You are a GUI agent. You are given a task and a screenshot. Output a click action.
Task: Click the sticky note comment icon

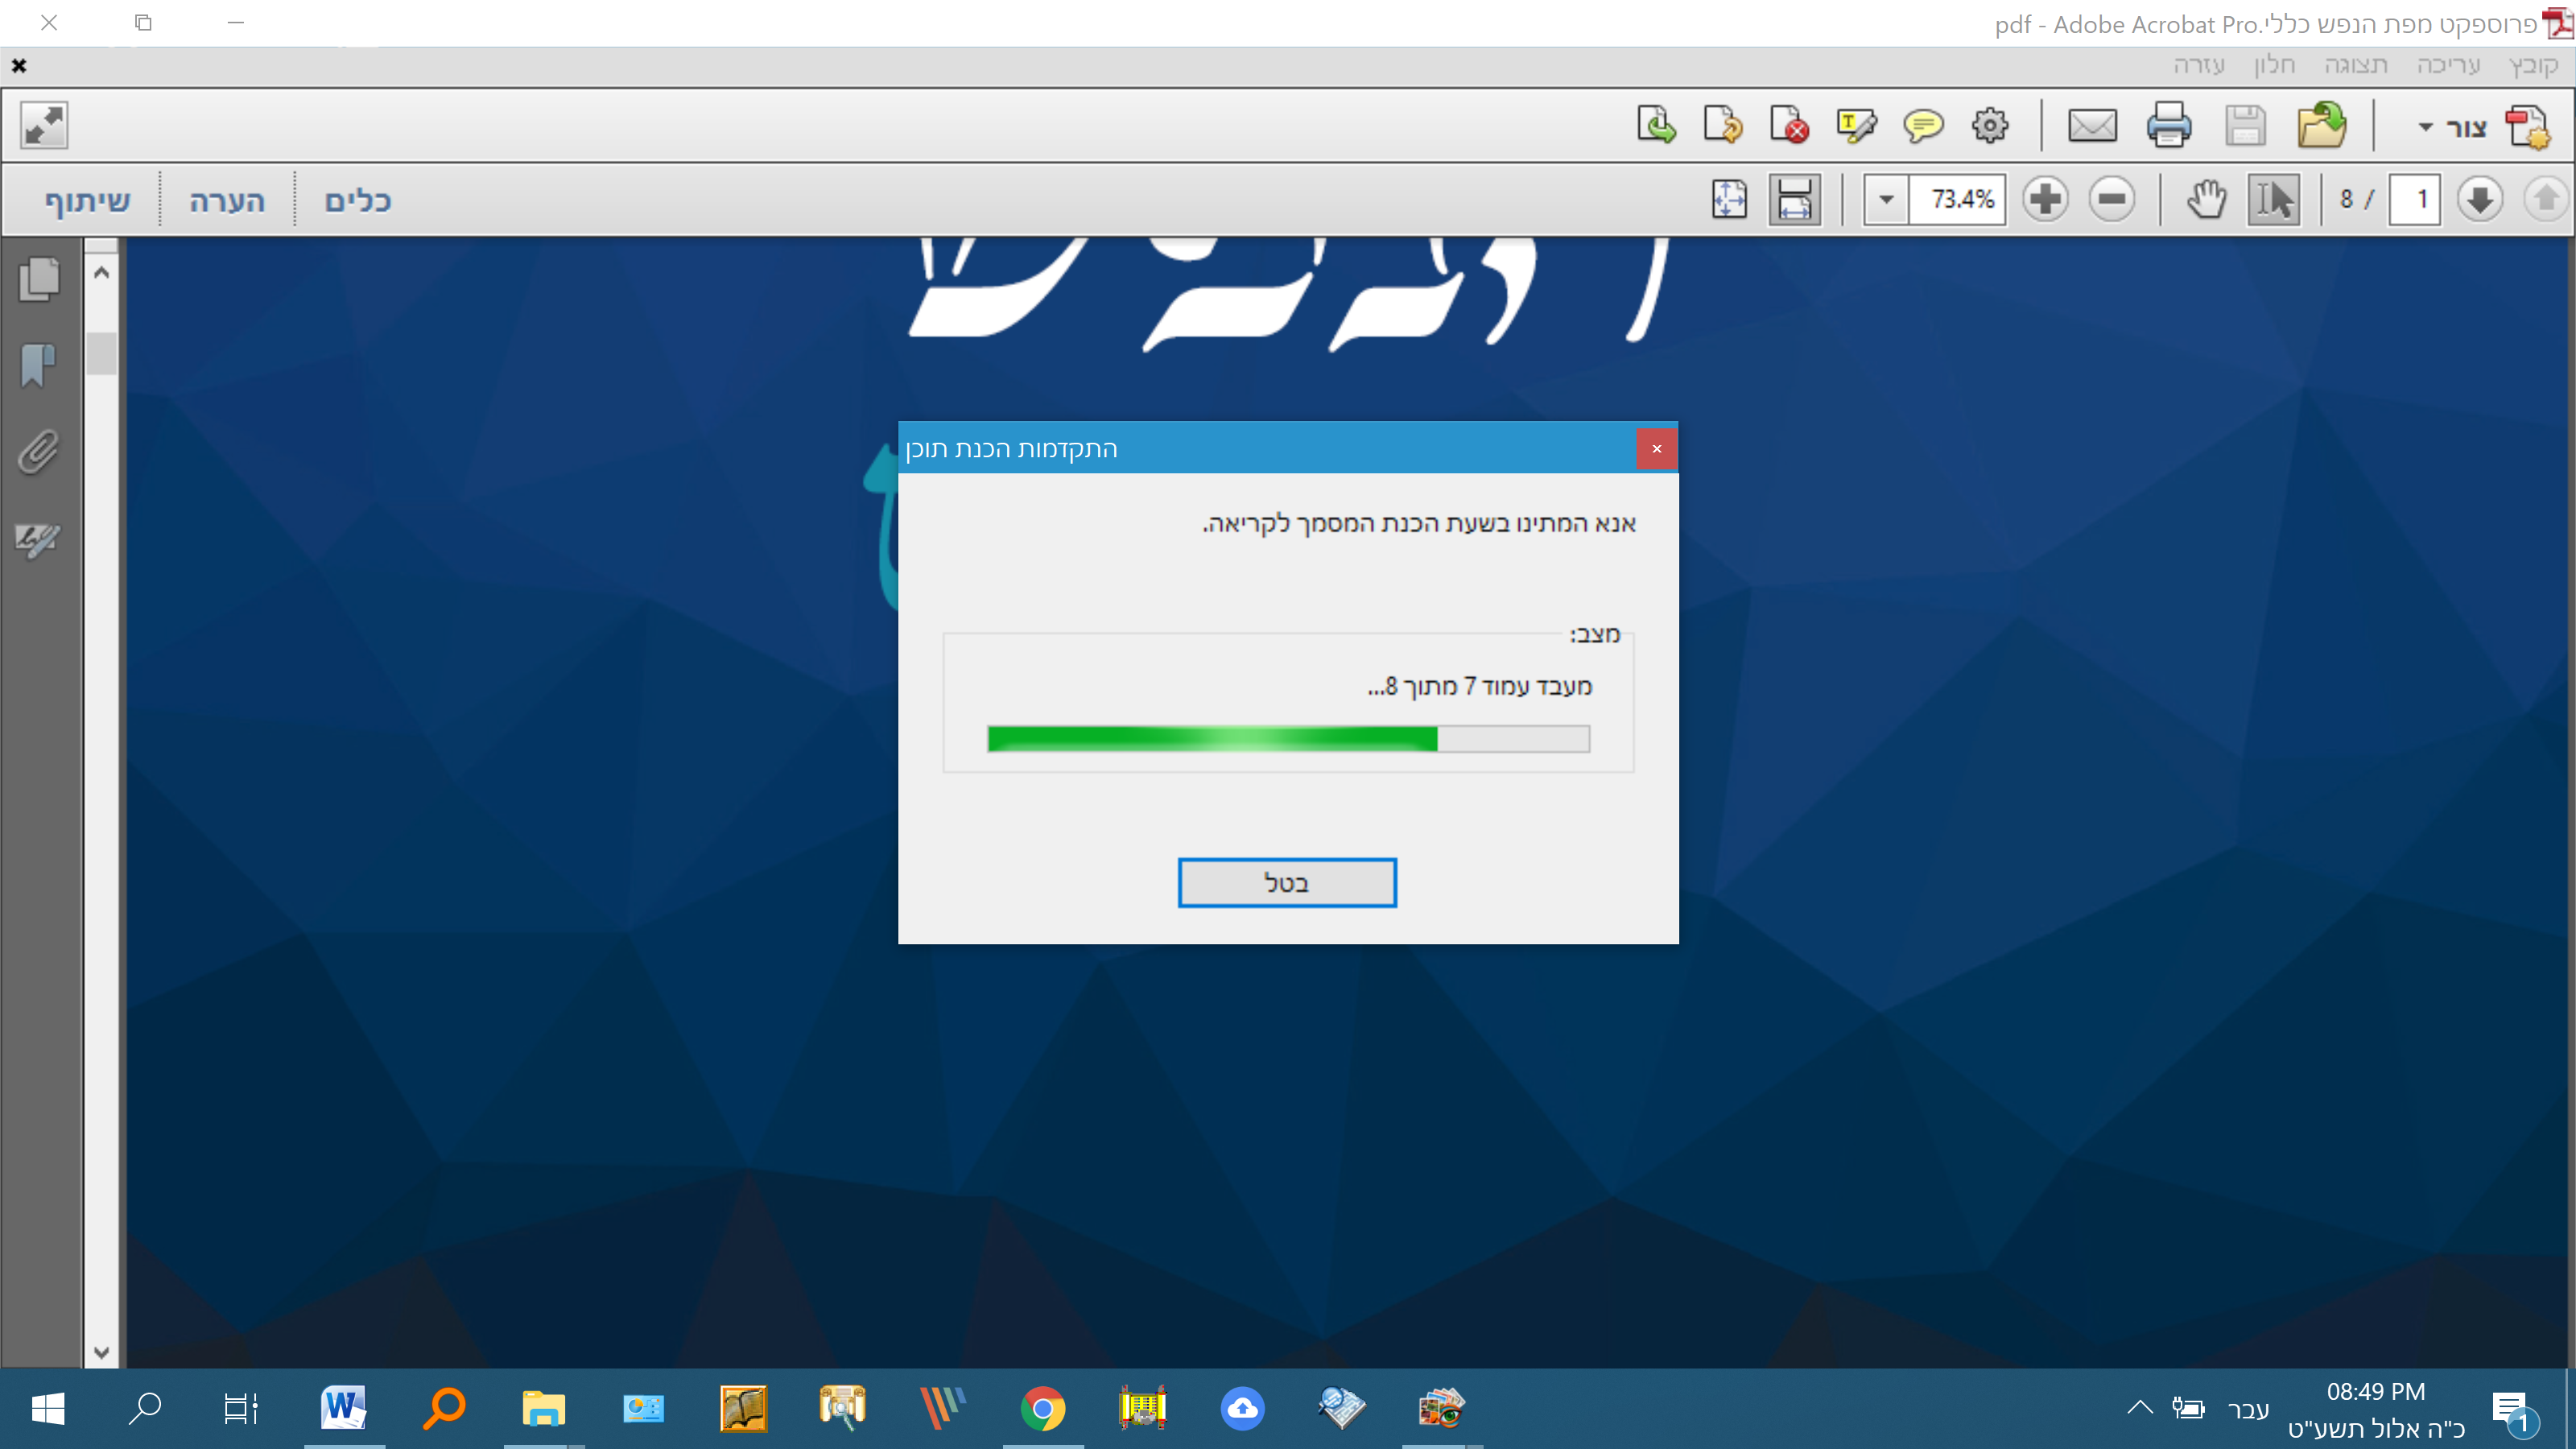(x=1922, y=126)
